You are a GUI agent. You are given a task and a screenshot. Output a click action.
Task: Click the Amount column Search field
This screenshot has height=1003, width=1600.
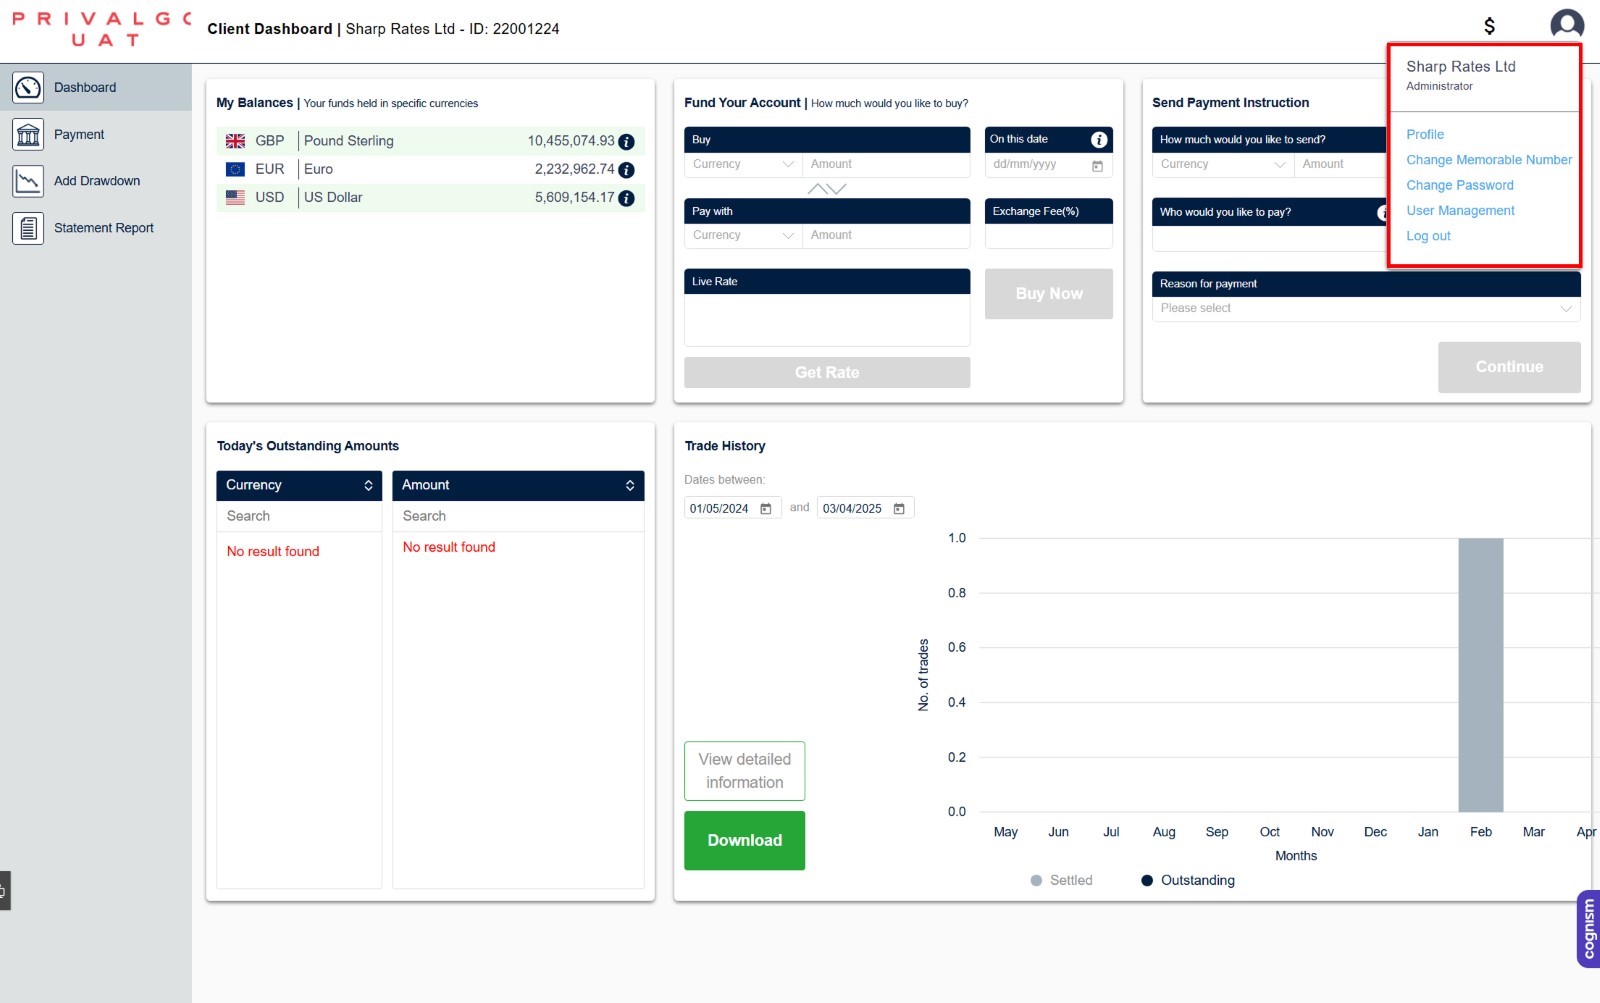tap(517, 516)
